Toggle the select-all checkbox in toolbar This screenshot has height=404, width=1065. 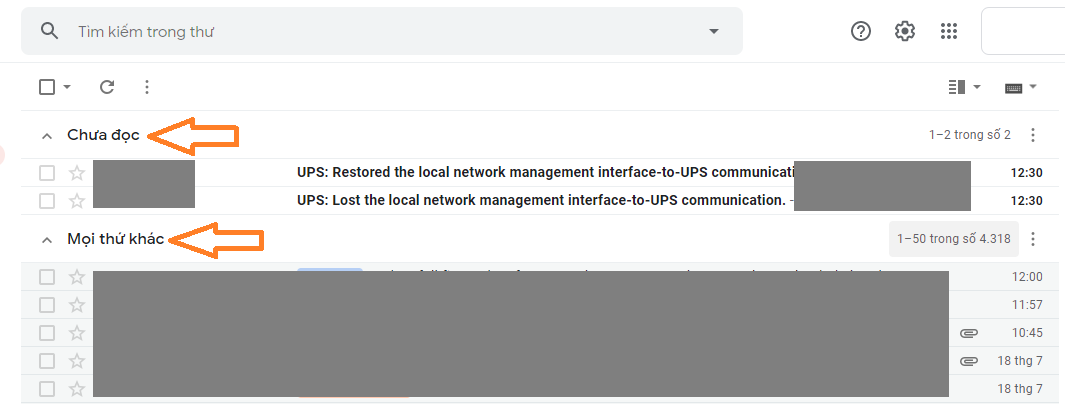[x=47, y=87]
